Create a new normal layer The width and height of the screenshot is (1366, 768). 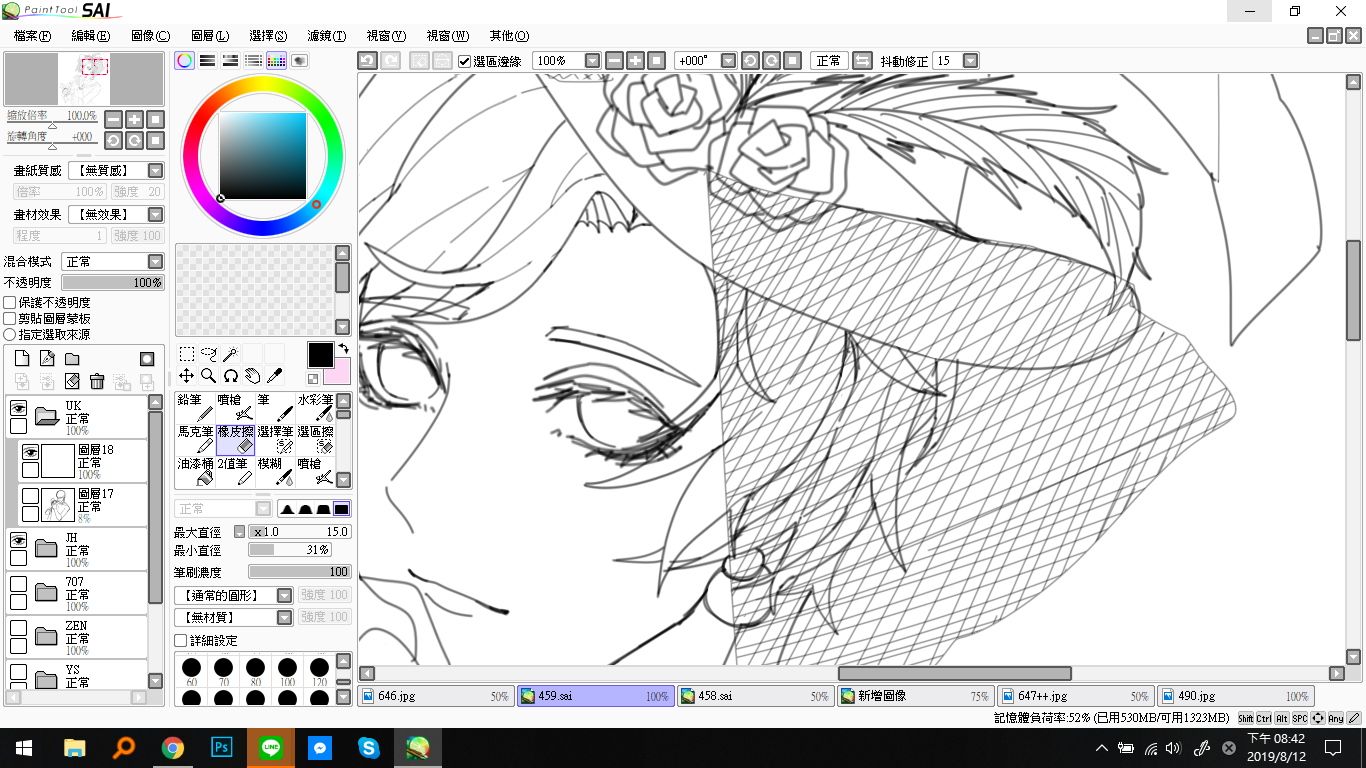(22, 359)
